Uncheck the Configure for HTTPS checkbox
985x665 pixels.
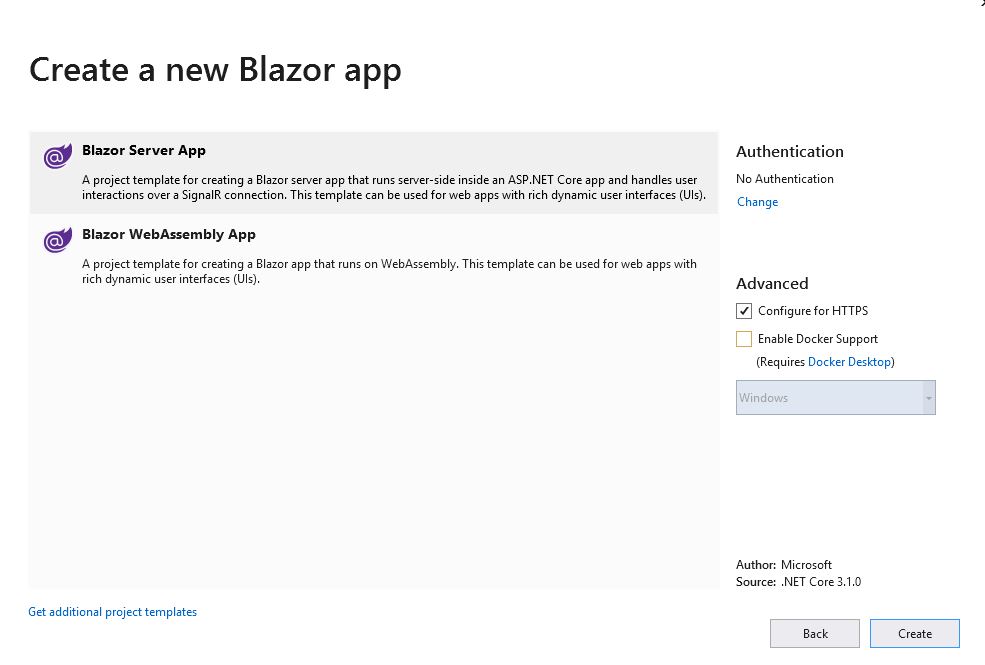click(744, 311)
